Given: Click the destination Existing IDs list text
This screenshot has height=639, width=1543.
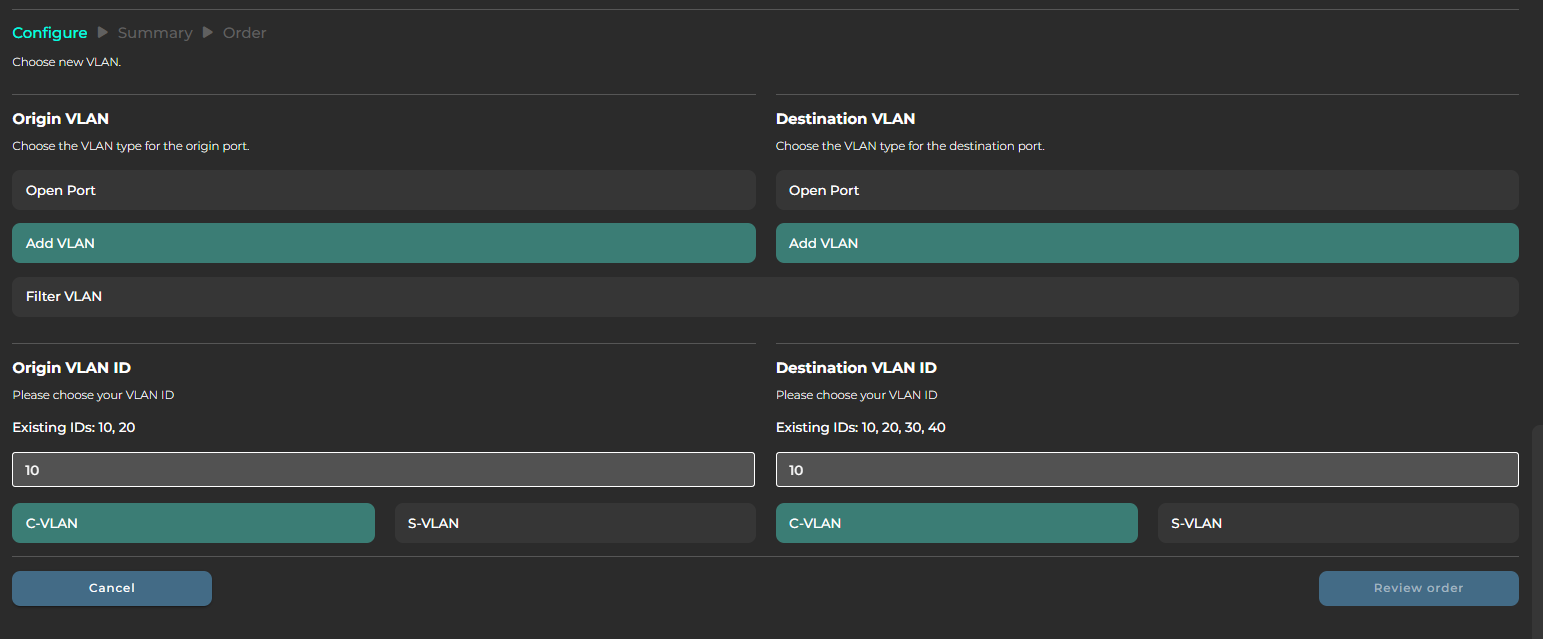Looking at the screenshot, I should [x=860, y=428].
